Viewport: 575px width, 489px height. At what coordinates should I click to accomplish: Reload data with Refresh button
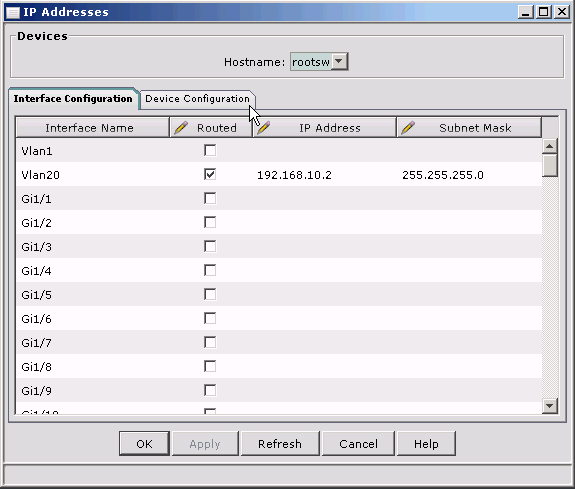pos(280,444)
